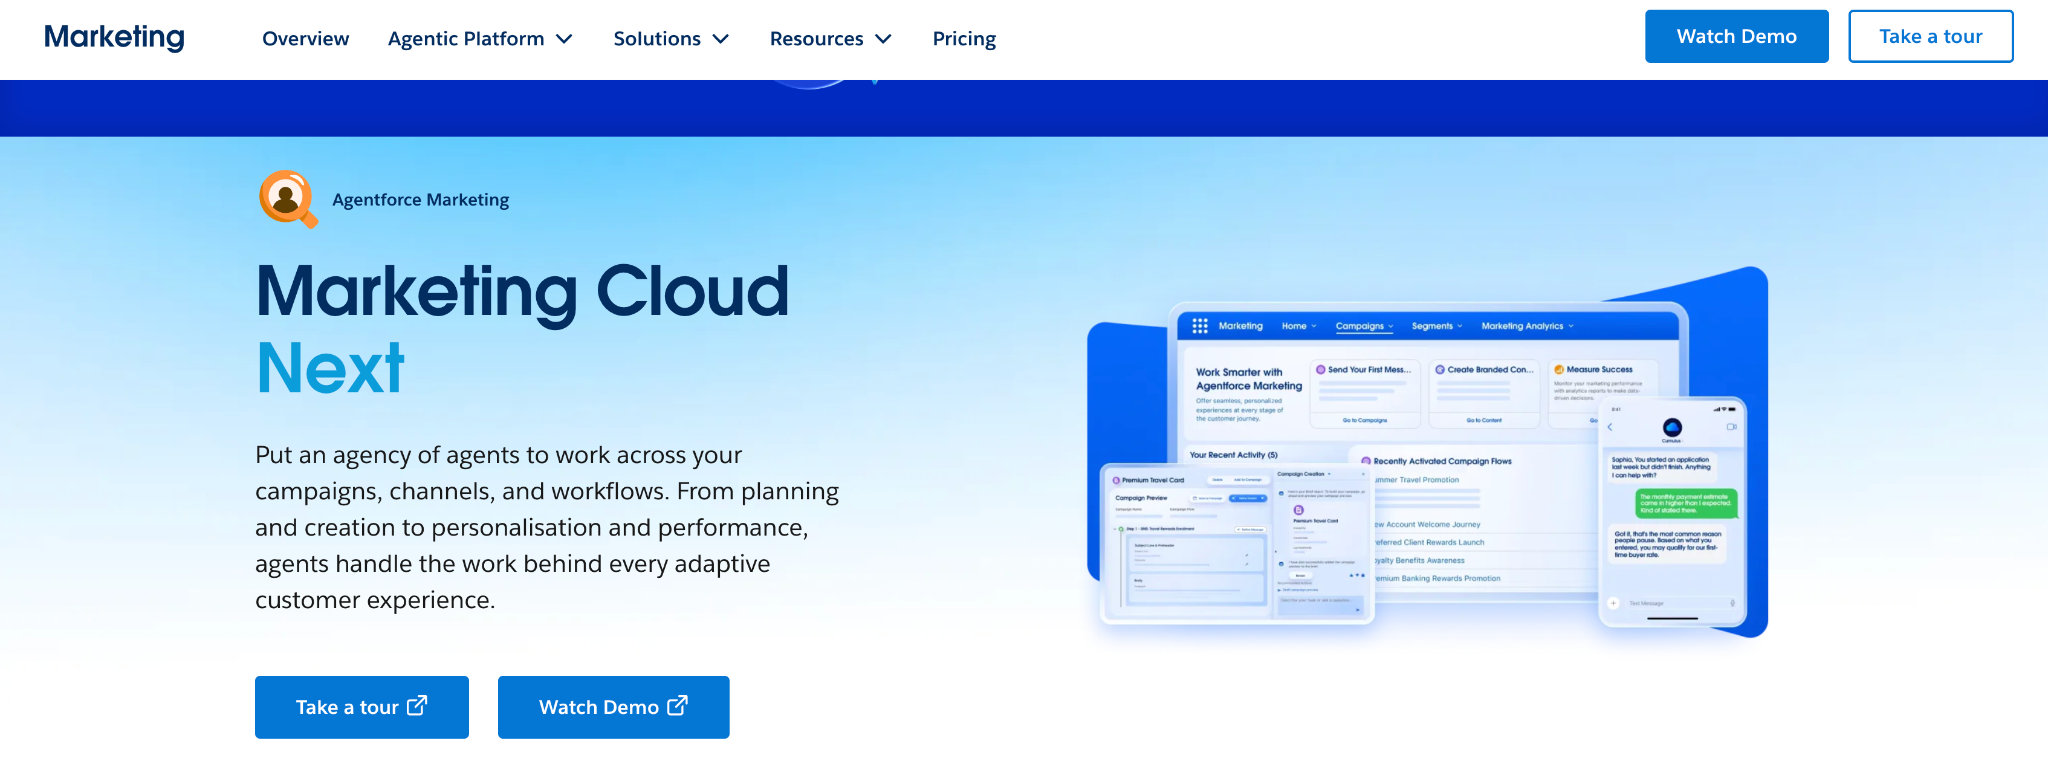Click the Premium Travel Card tablet mockup
This screenshot has height=779, width=2048.
click(x=1237, y=543)
